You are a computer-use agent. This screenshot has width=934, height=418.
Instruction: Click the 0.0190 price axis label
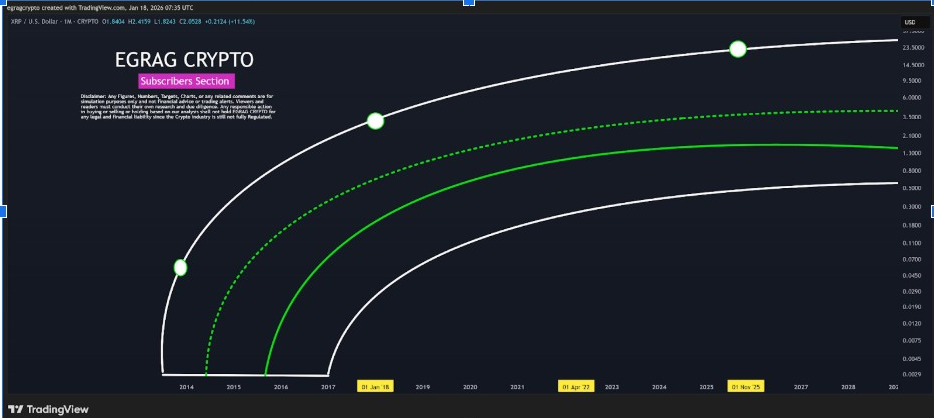910,307
